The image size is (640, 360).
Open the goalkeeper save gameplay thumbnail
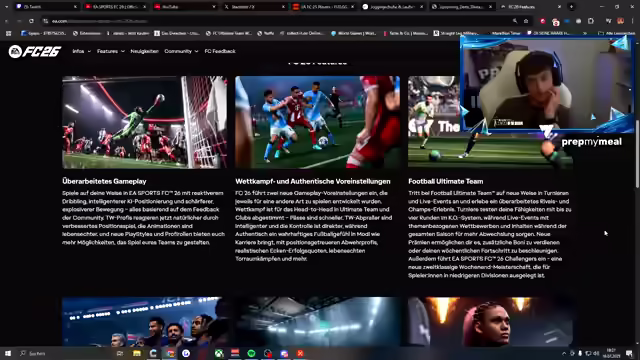pyautogui.click(x=144, y=122)
